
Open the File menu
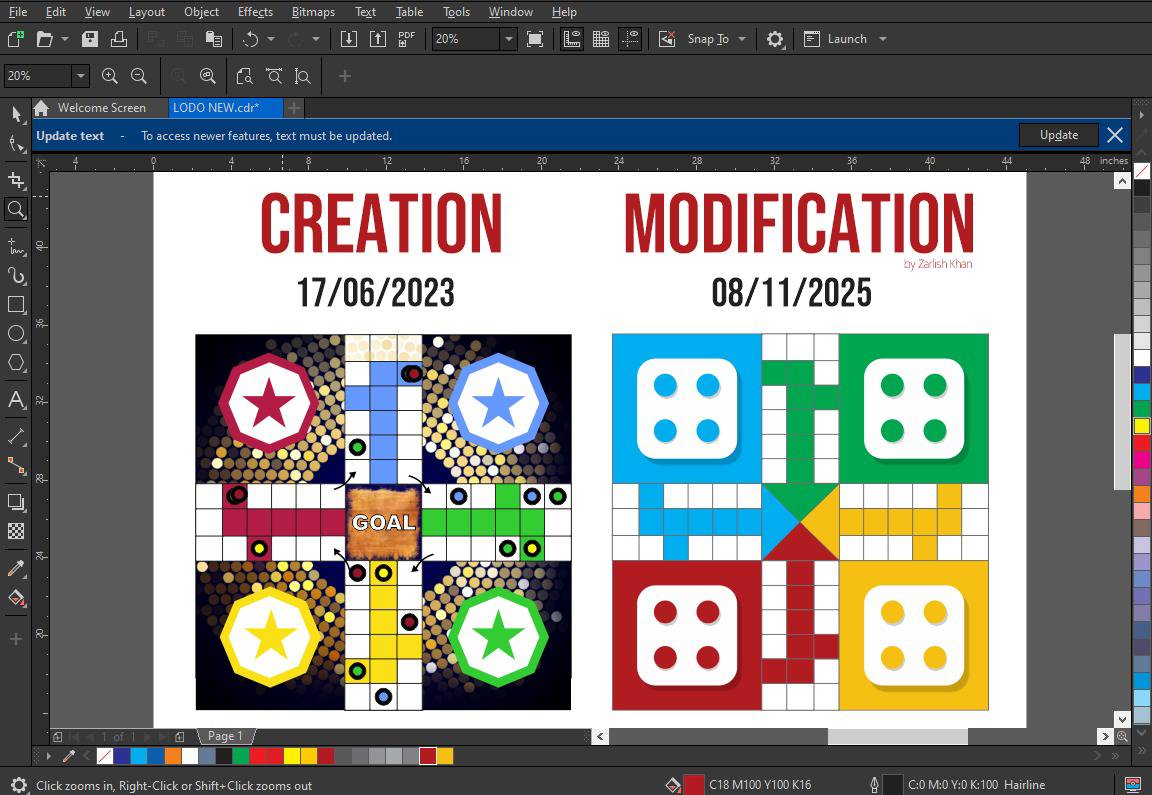(x=18, y=12)
